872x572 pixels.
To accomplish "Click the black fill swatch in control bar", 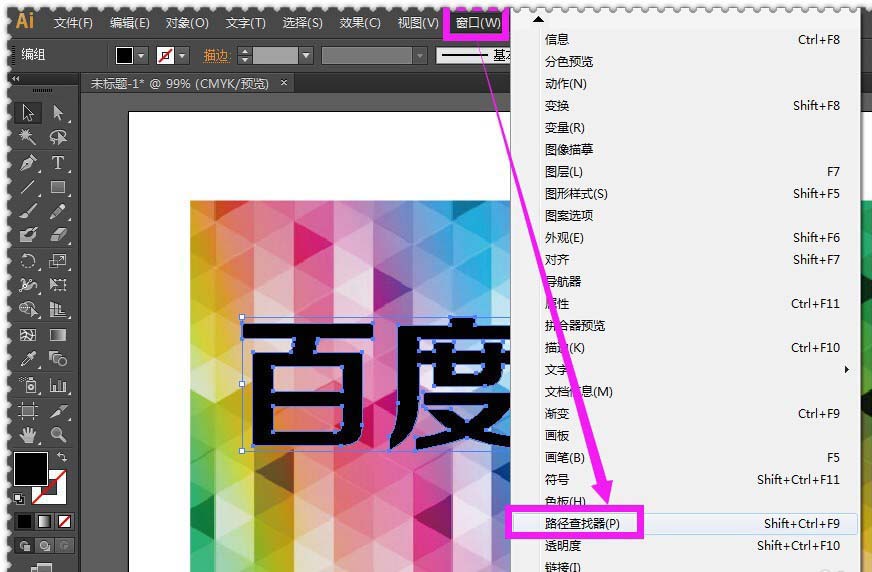I will (125, 56).
